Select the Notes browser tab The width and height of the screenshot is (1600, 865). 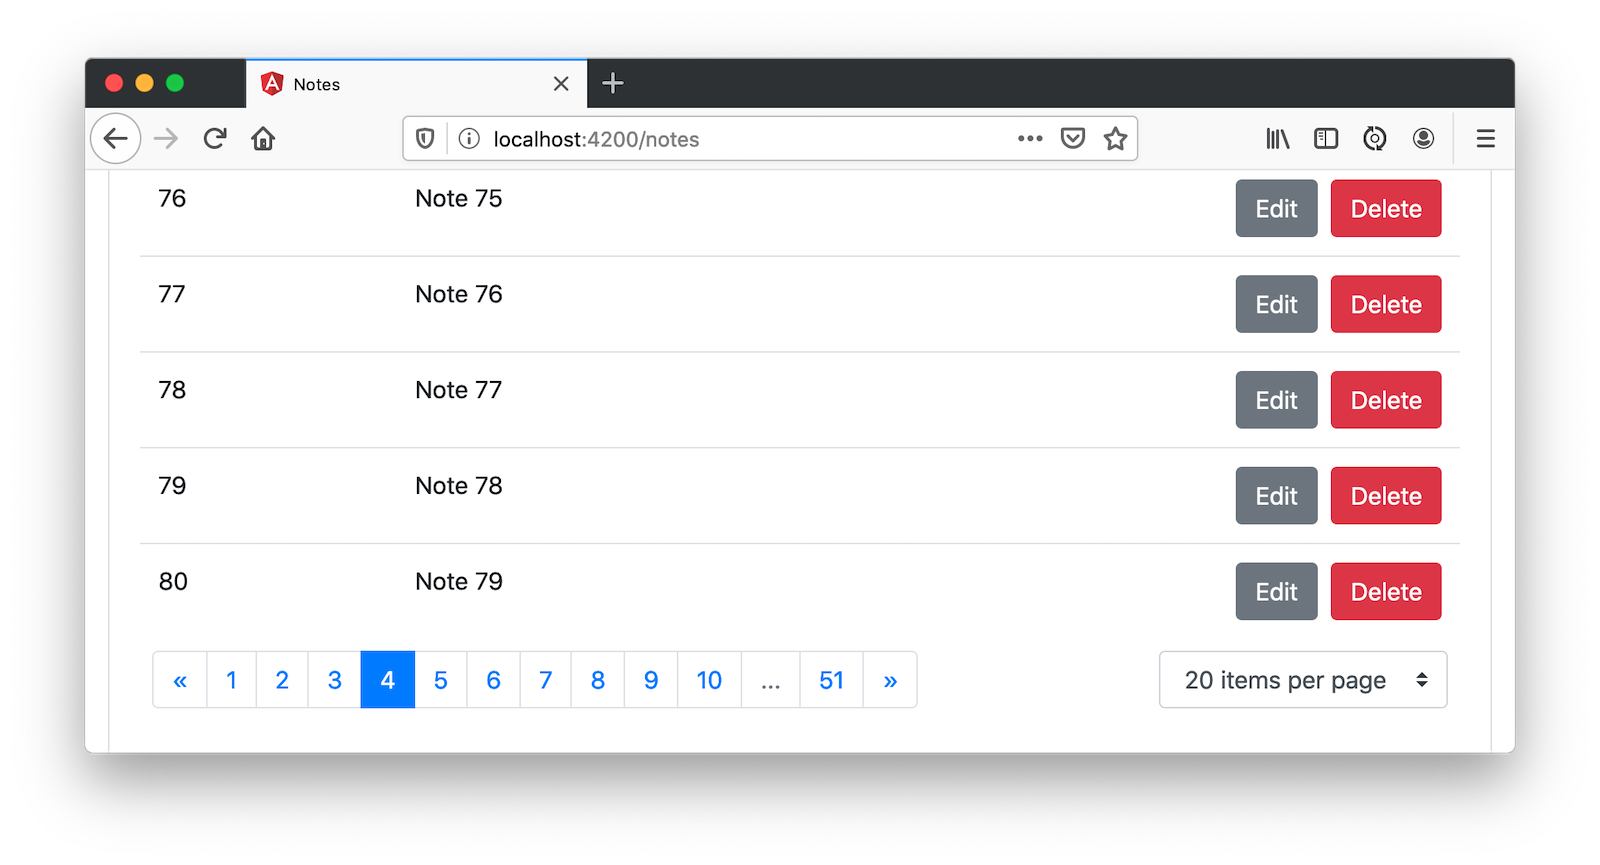click(x=400, y=85)
